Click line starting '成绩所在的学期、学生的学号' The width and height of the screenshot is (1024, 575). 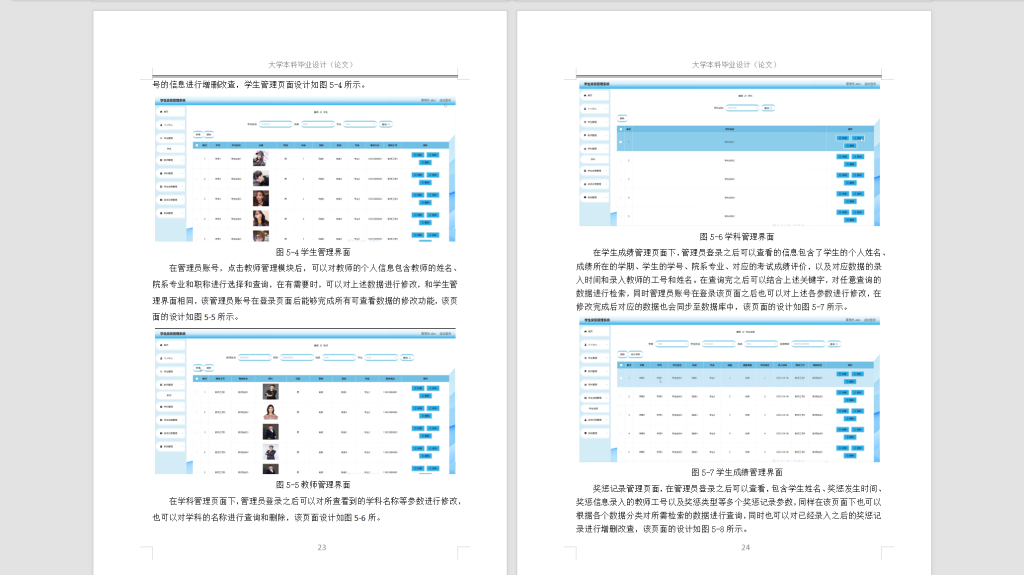coord(729,266)
